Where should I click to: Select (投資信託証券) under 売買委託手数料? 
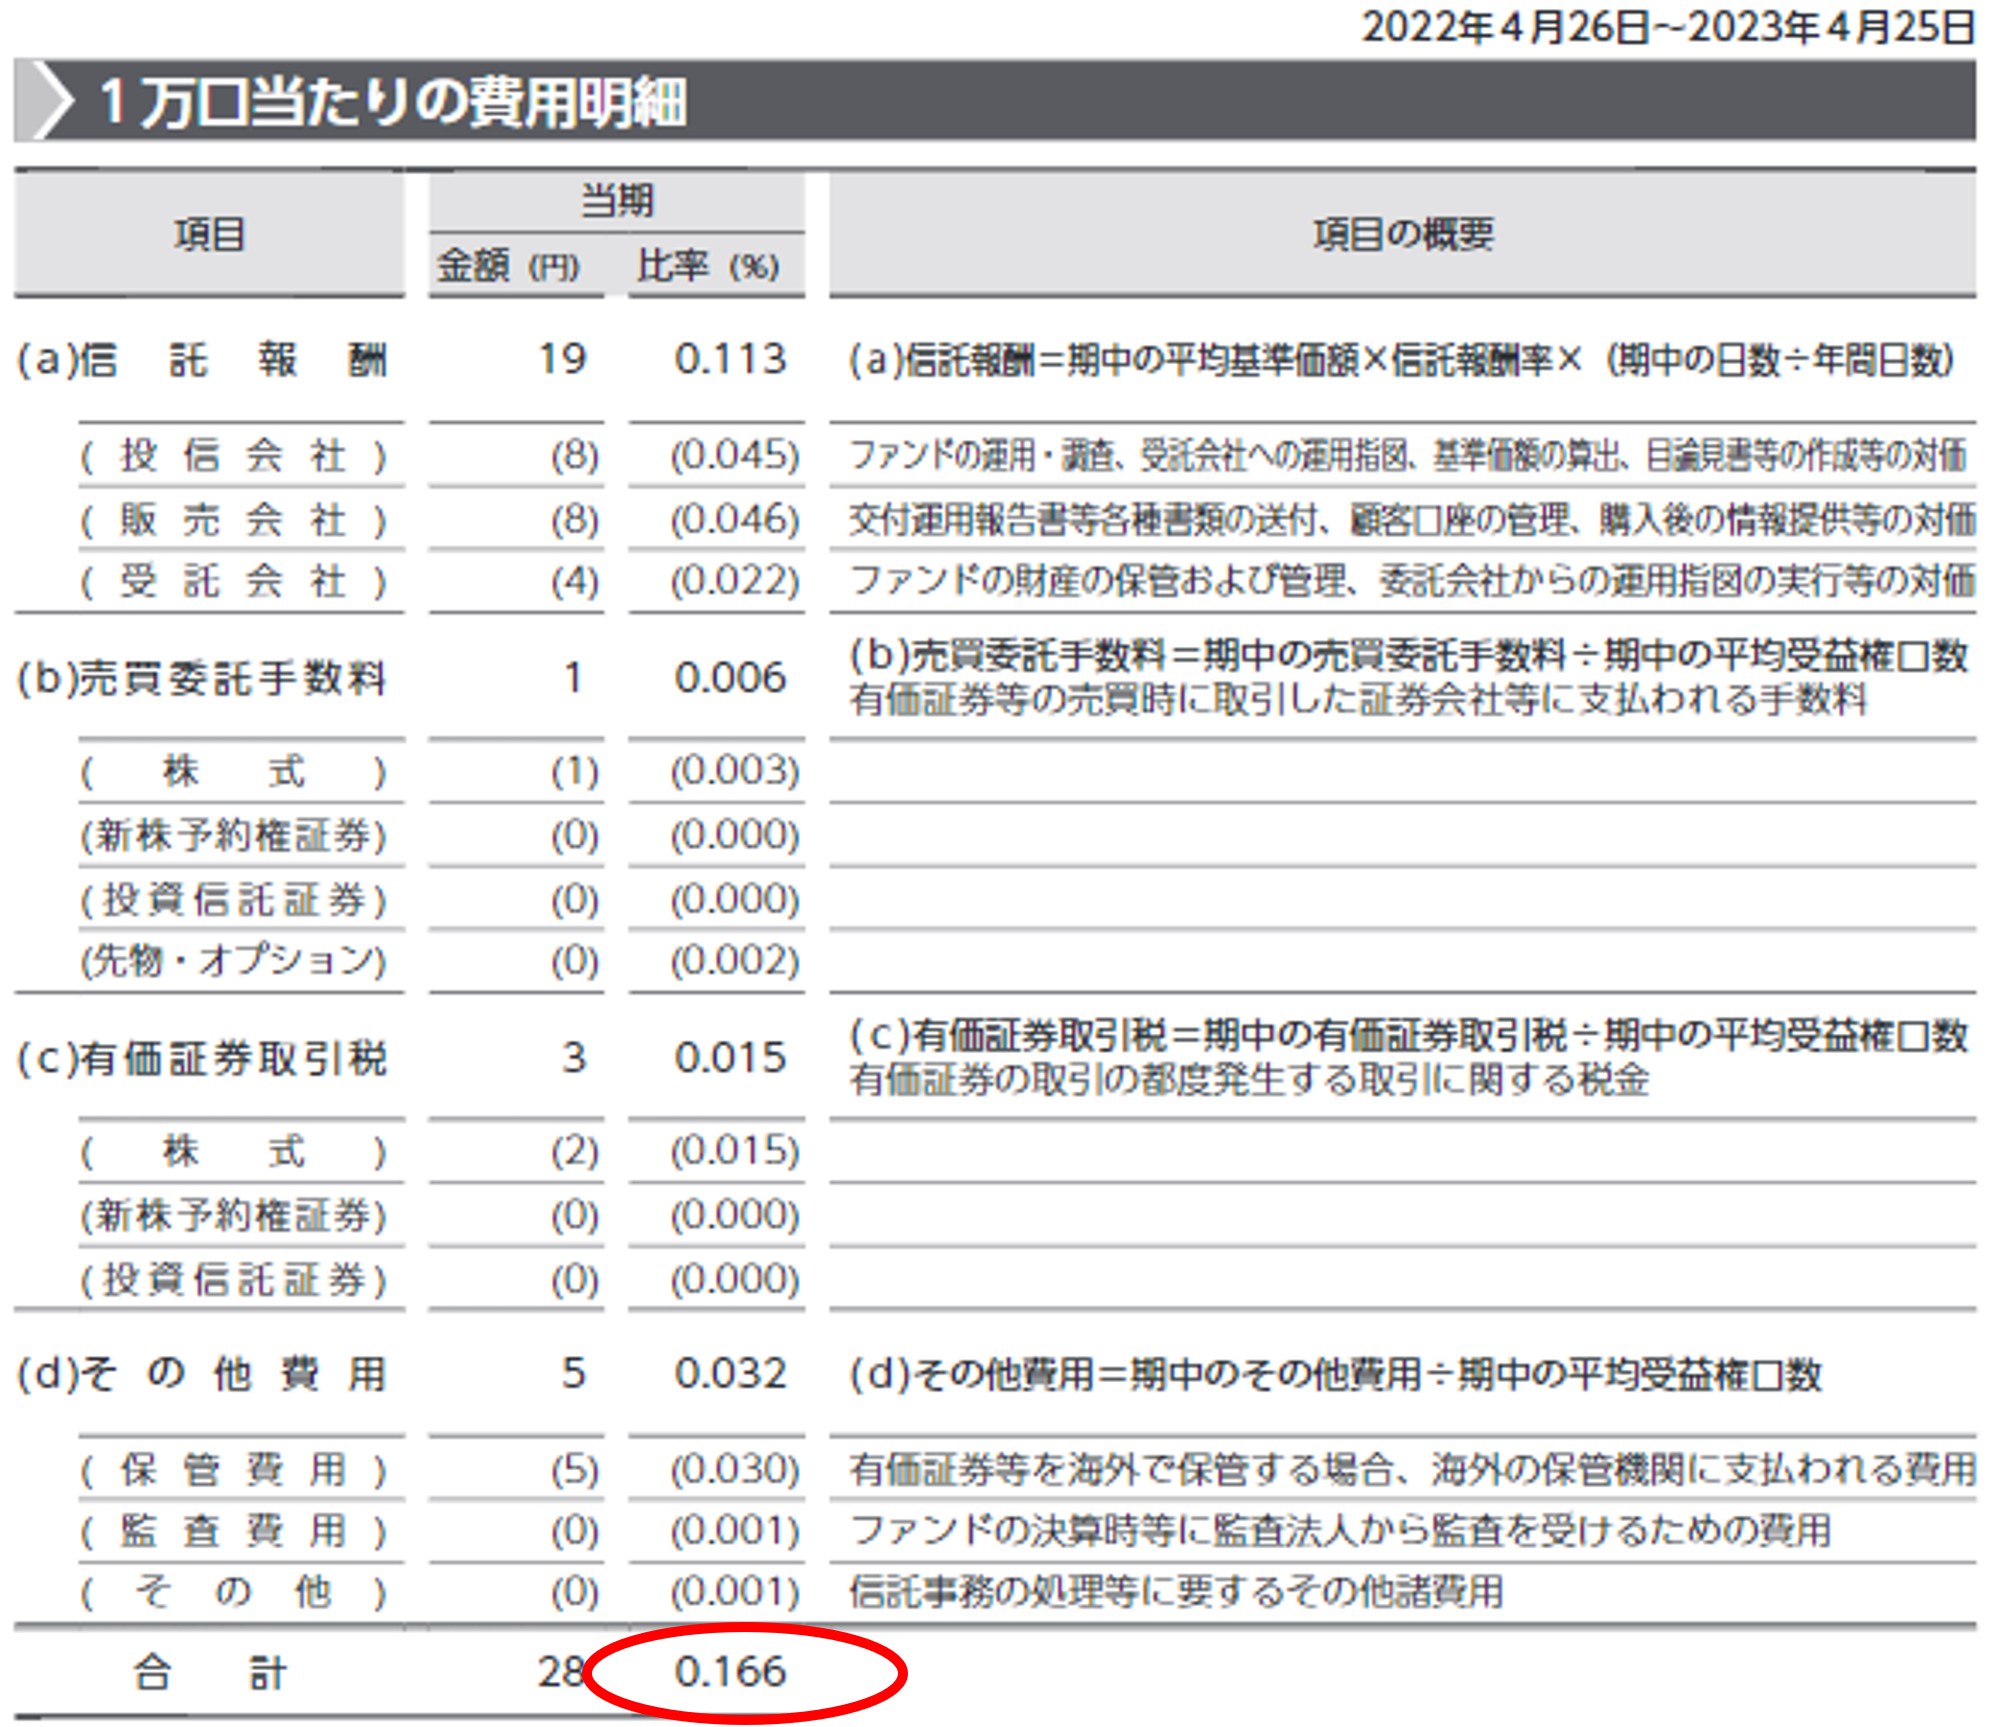click(233, 899)
